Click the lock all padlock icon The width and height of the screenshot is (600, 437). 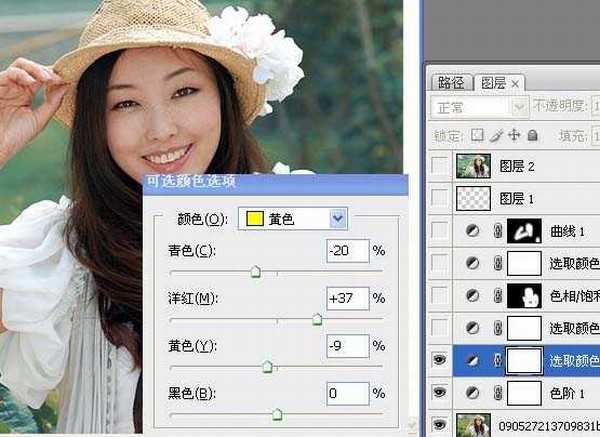click(x=531, y=135)
